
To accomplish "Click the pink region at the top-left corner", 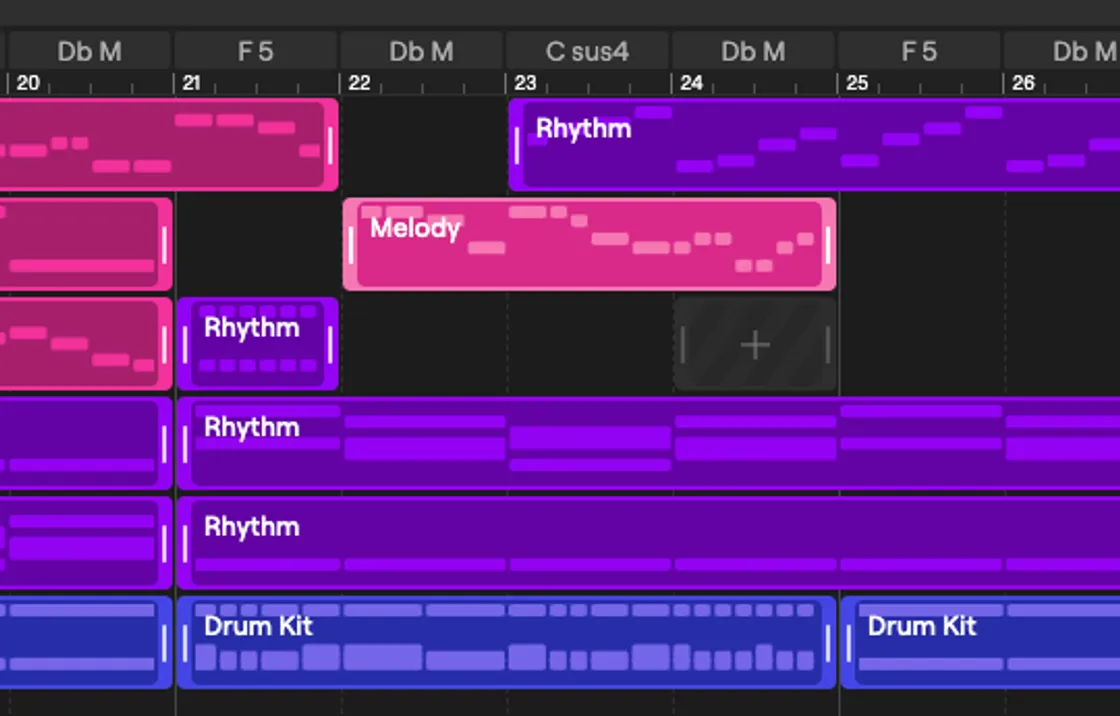I will click(x=150, y=145).
